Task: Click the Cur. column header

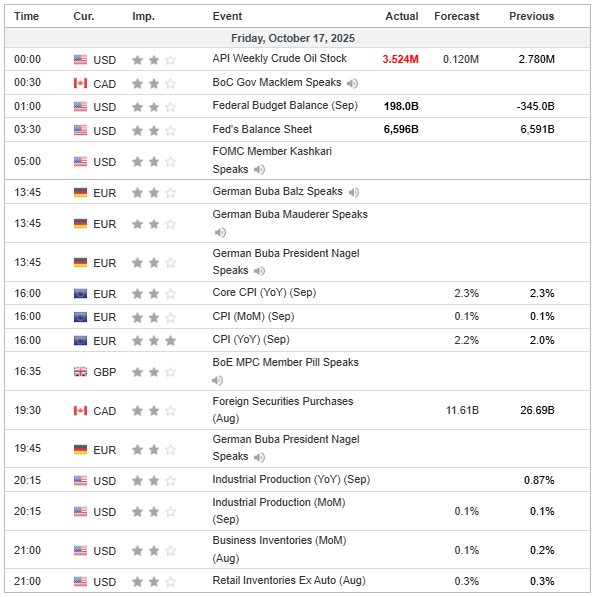Action: tap(84, 16)
